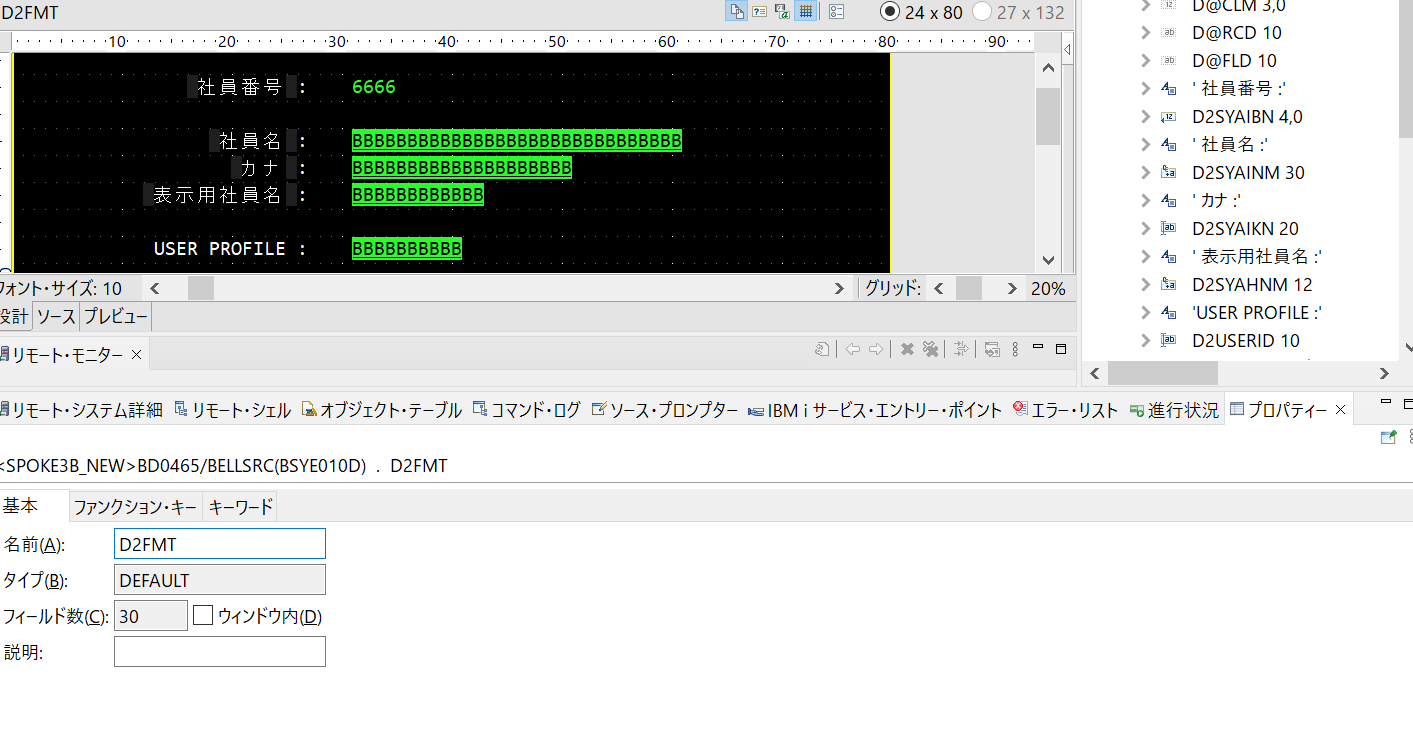
Task: Click the properties list icon in design toolbar
Action: [837, 12]
